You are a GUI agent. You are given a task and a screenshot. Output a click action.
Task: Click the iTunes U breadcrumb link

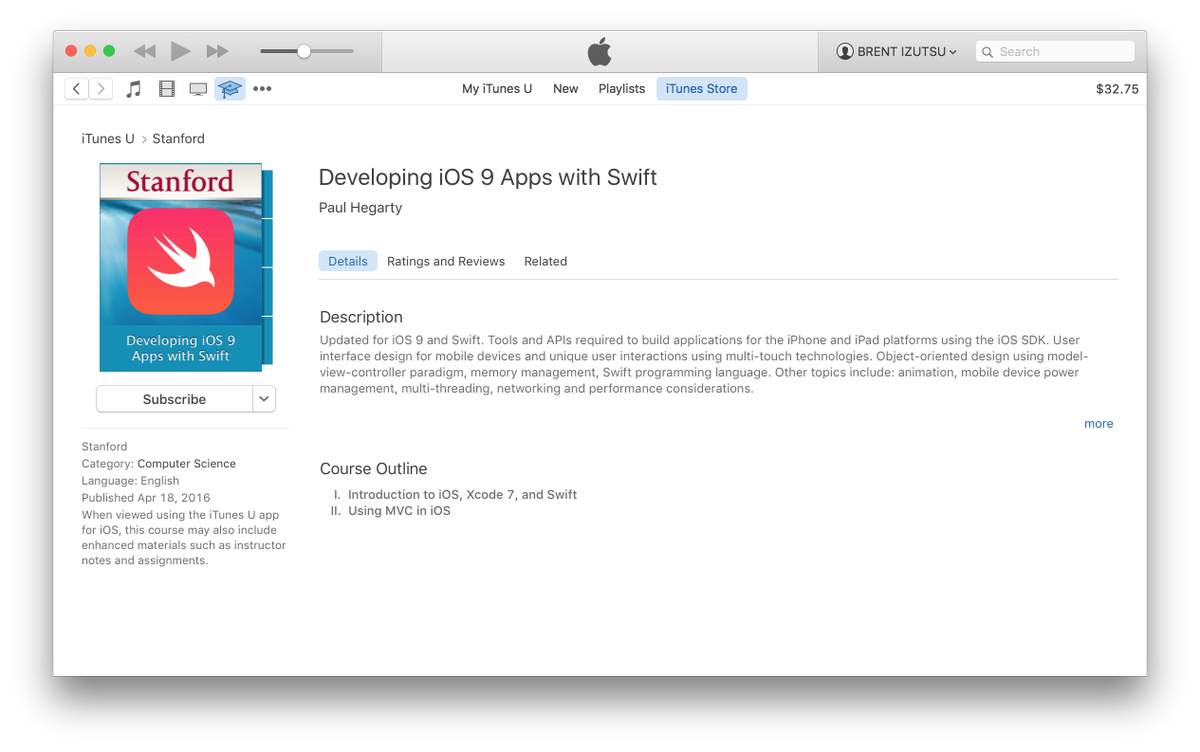point(108,139)
